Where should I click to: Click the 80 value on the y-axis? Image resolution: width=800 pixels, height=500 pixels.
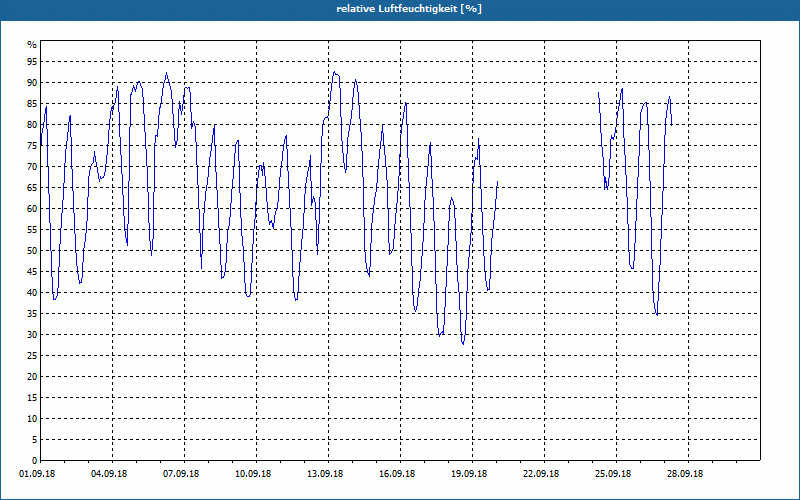click(x=32, y=124)
